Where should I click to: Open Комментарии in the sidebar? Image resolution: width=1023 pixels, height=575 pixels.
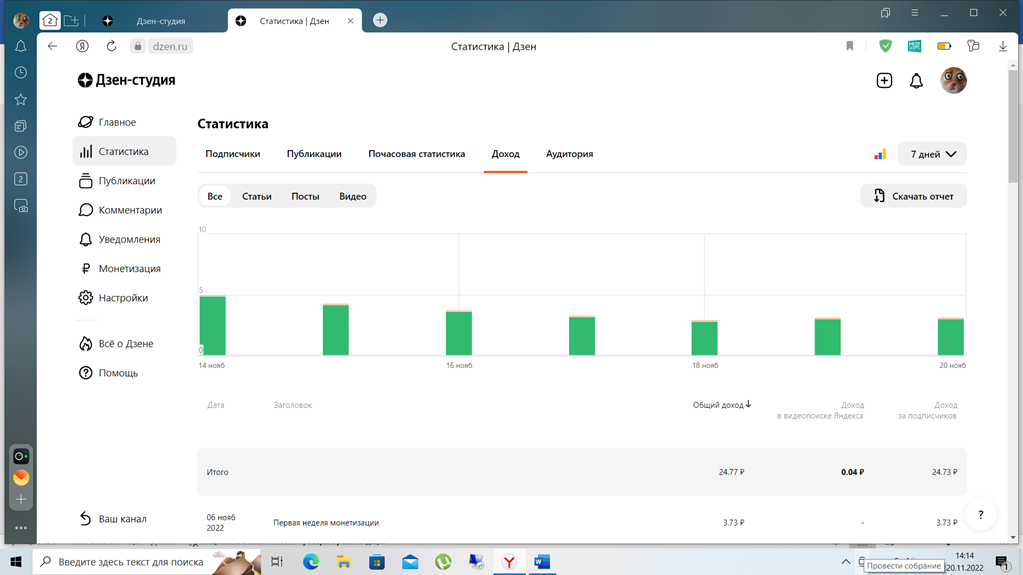point(121,210)
